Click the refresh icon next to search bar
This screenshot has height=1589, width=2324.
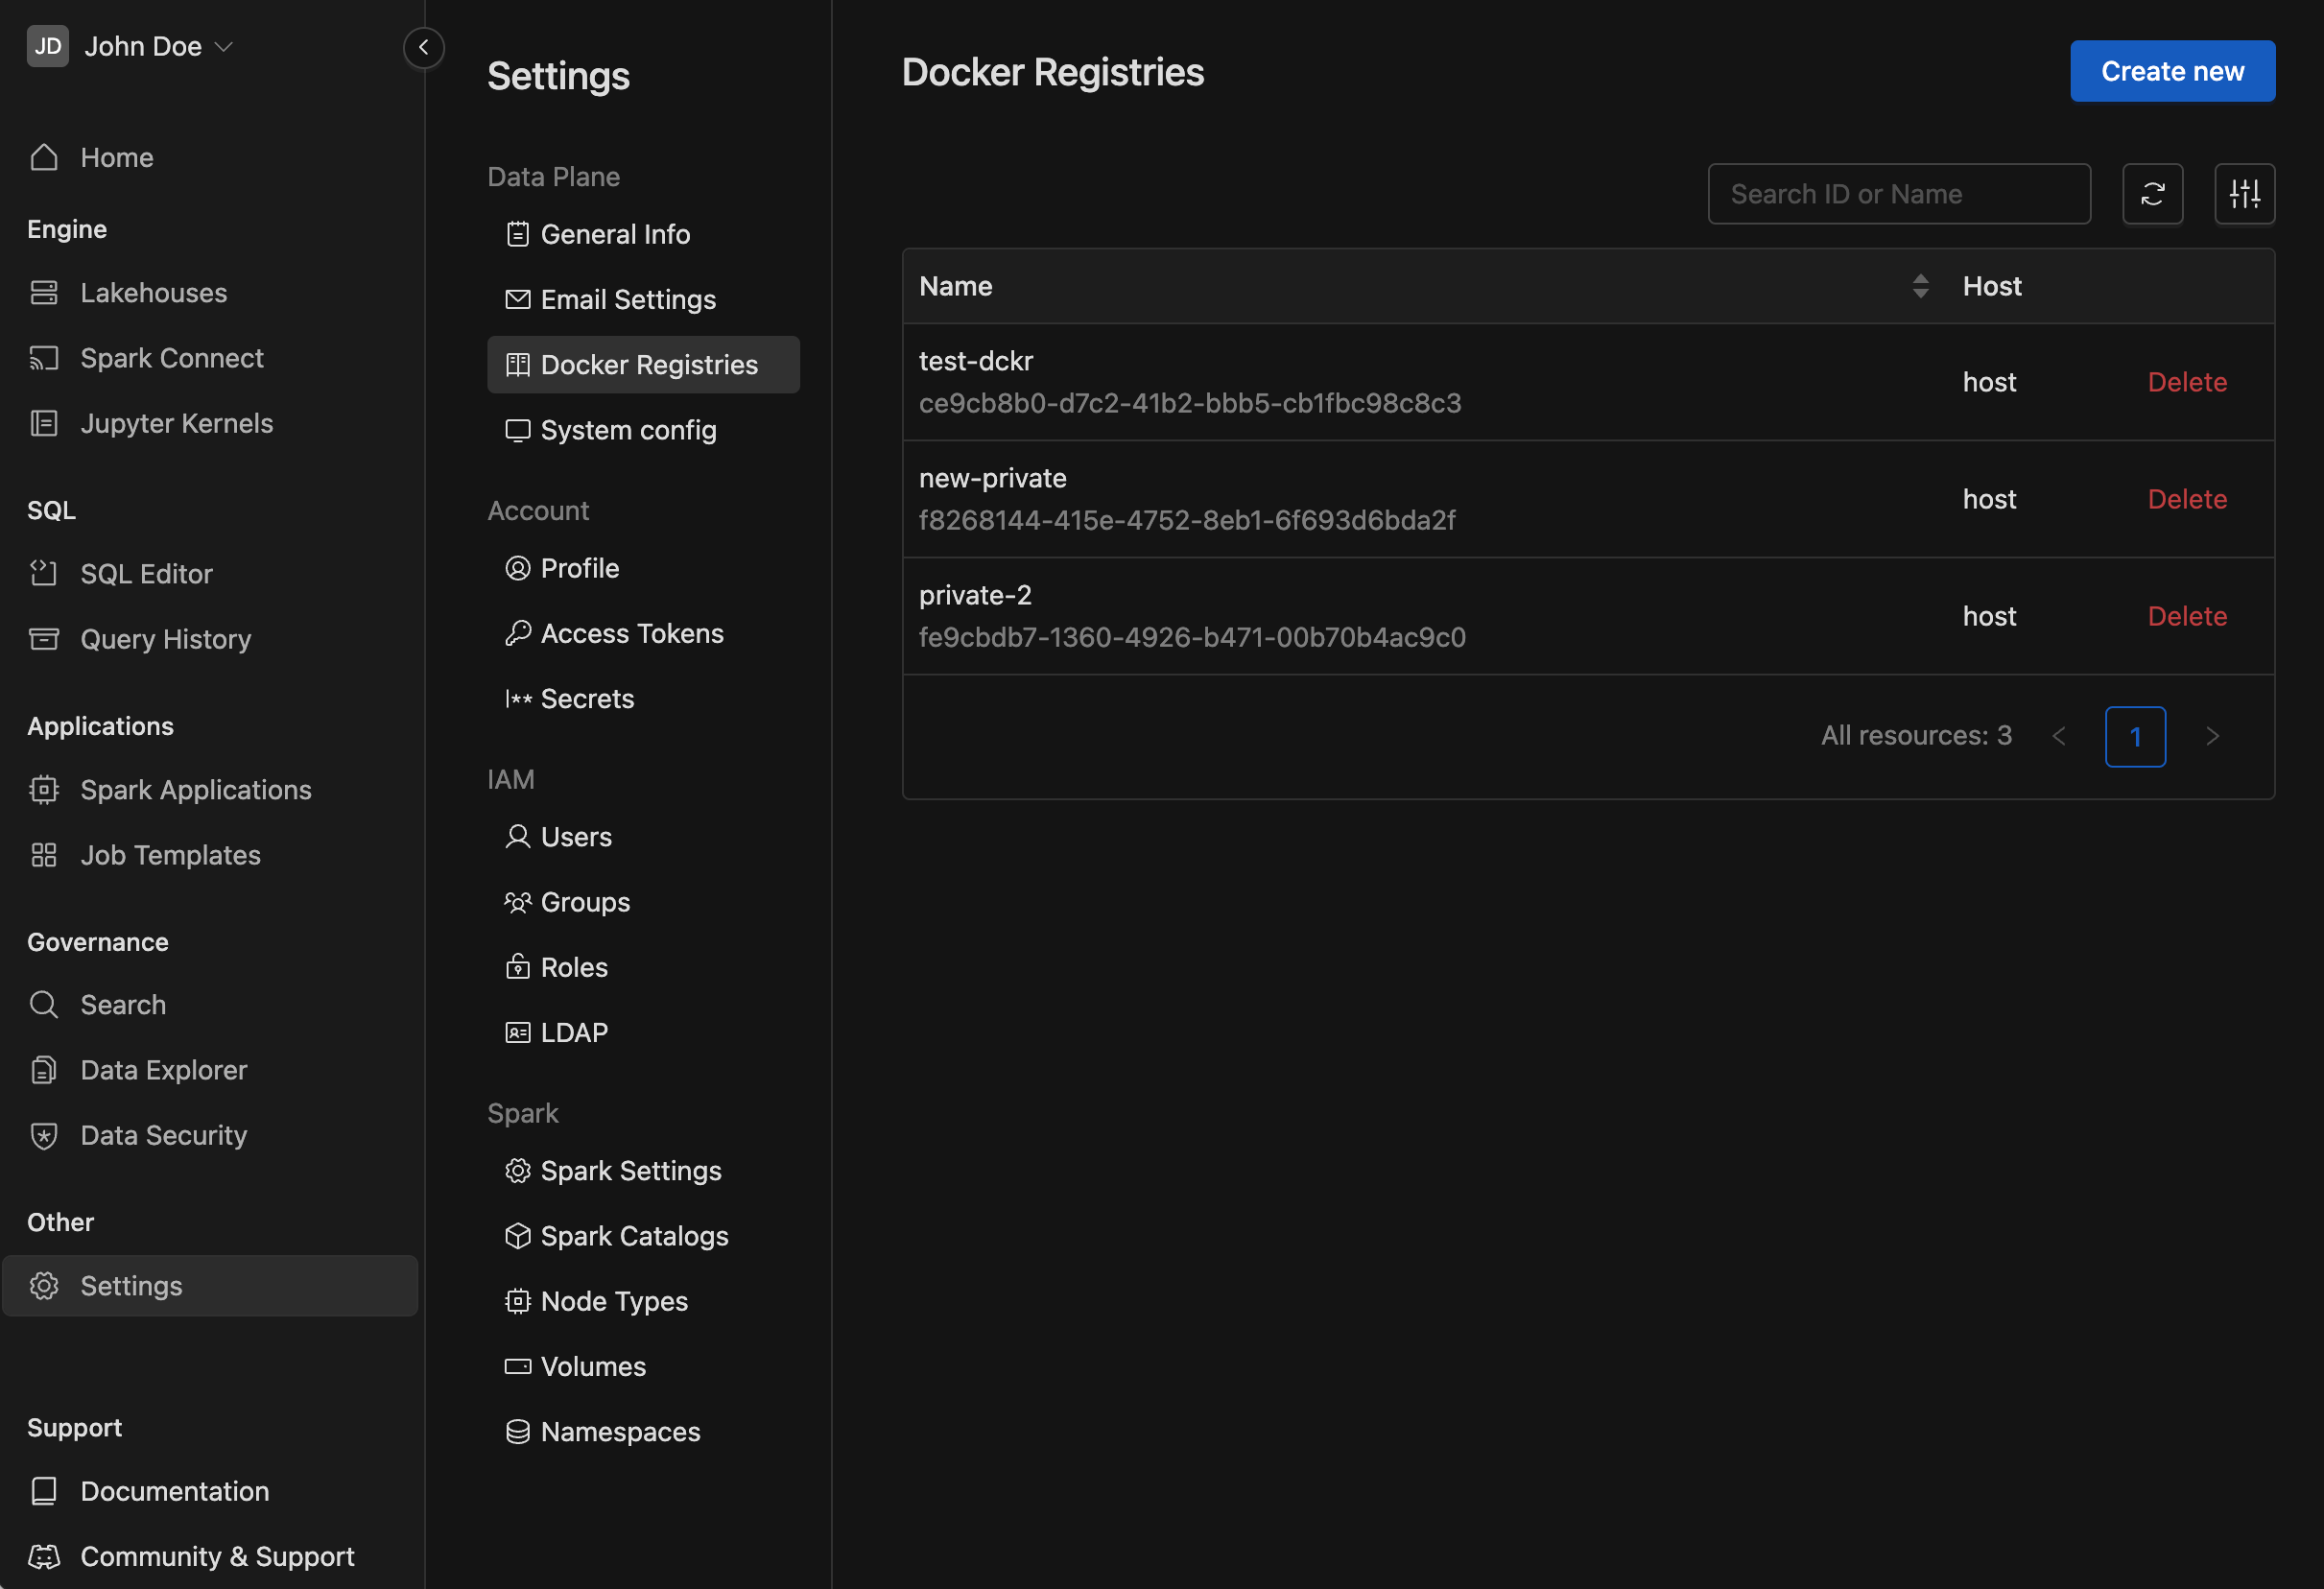2152,193
